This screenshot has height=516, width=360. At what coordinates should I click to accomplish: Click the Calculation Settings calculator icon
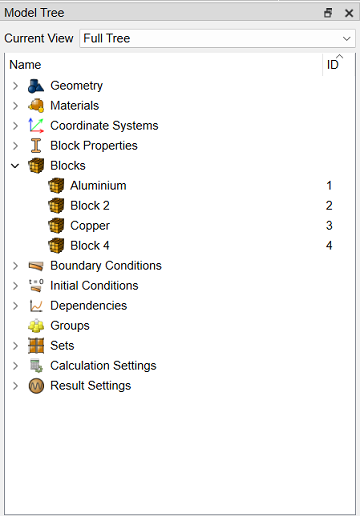[x=36, y=366]
